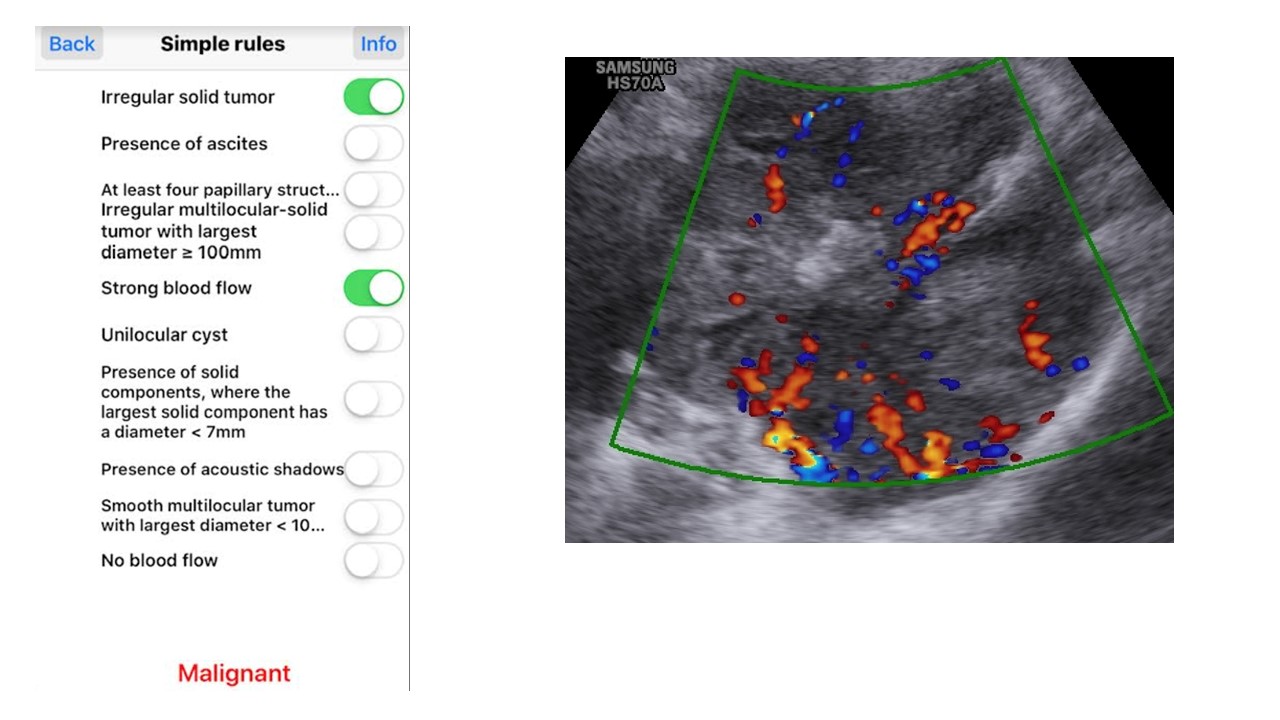Viewport: 1280px width, 720px height.
Task: Go back using the Back button
Action: 71,44
